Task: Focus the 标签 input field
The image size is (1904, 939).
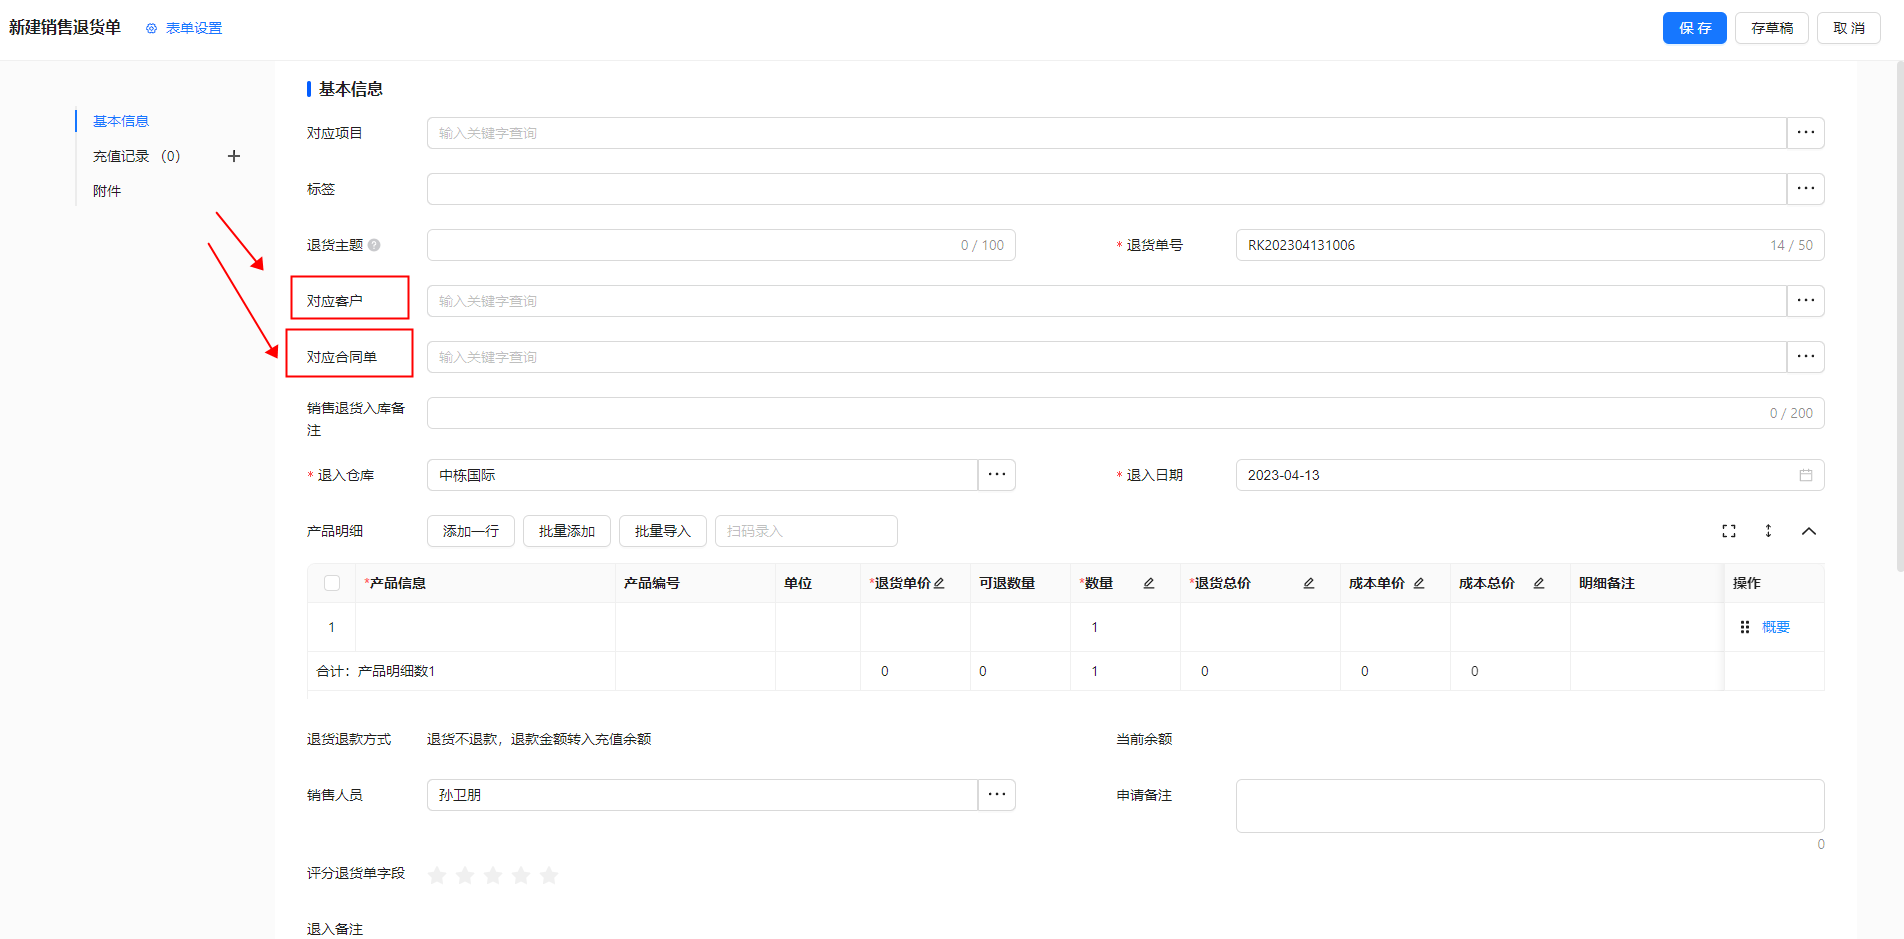Action: pos(1107,189)
